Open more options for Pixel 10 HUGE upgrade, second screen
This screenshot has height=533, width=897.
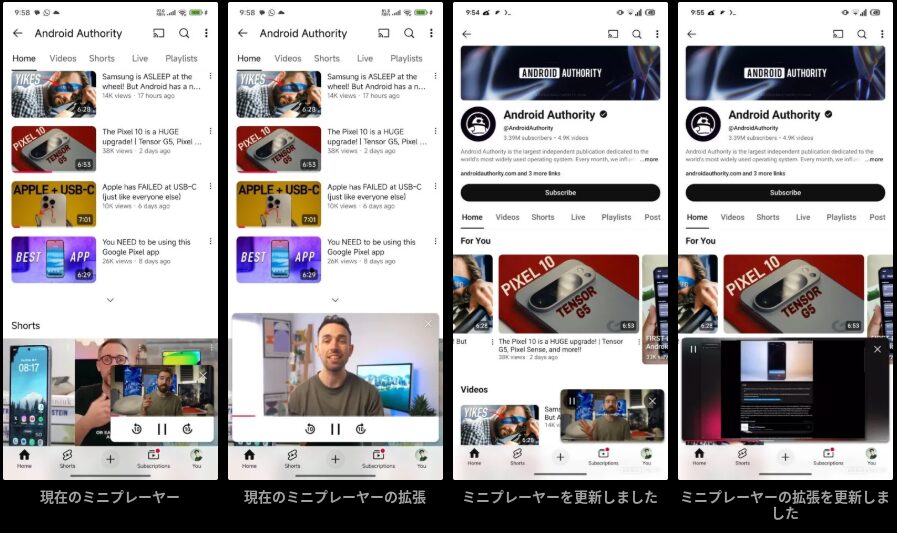tap(435, 131)
